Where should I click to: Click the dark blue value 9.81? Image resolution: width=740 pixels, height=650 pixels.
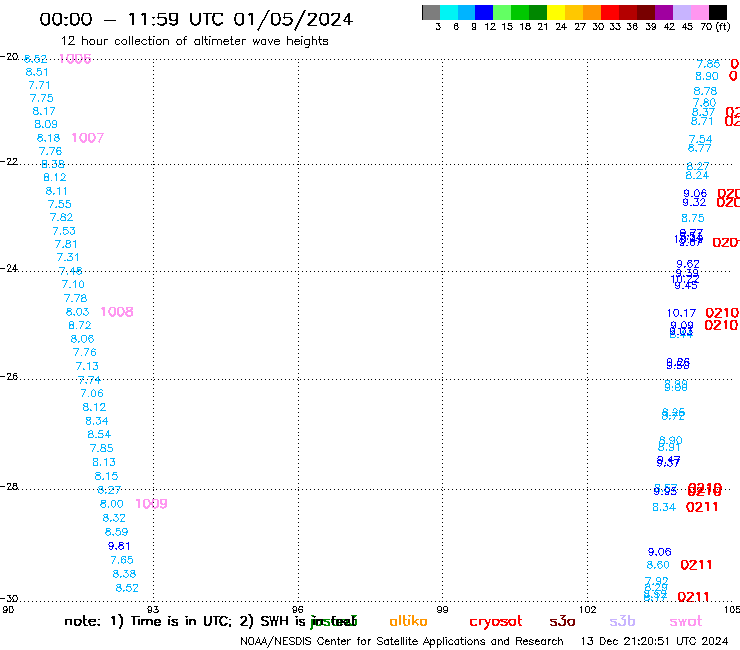tap(119, 547)
